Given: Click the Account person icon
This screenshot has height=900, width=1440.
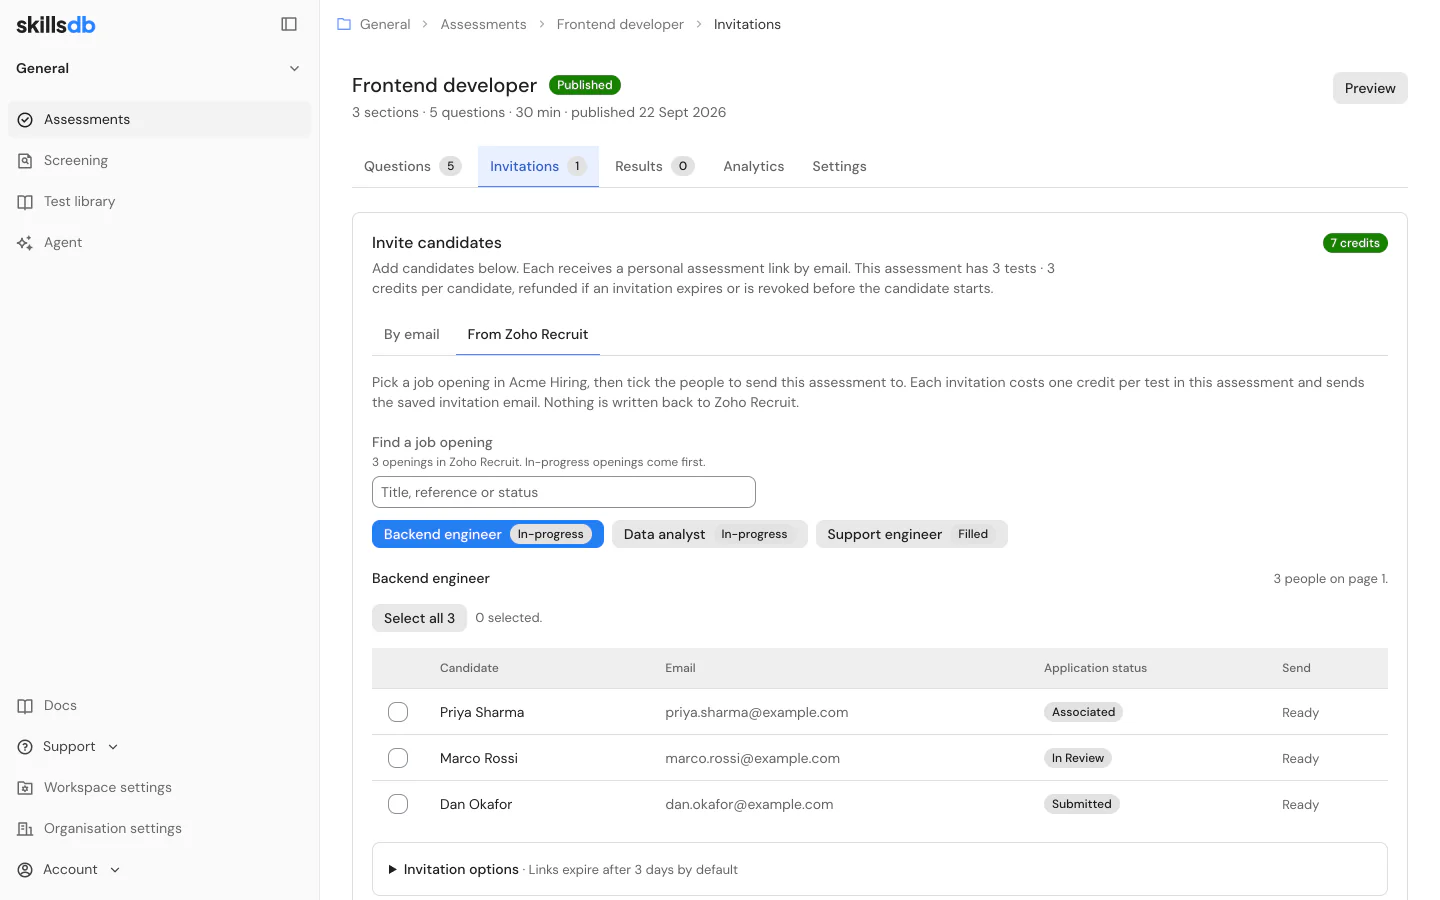Looking at the screenshot, I should (25, 870).
